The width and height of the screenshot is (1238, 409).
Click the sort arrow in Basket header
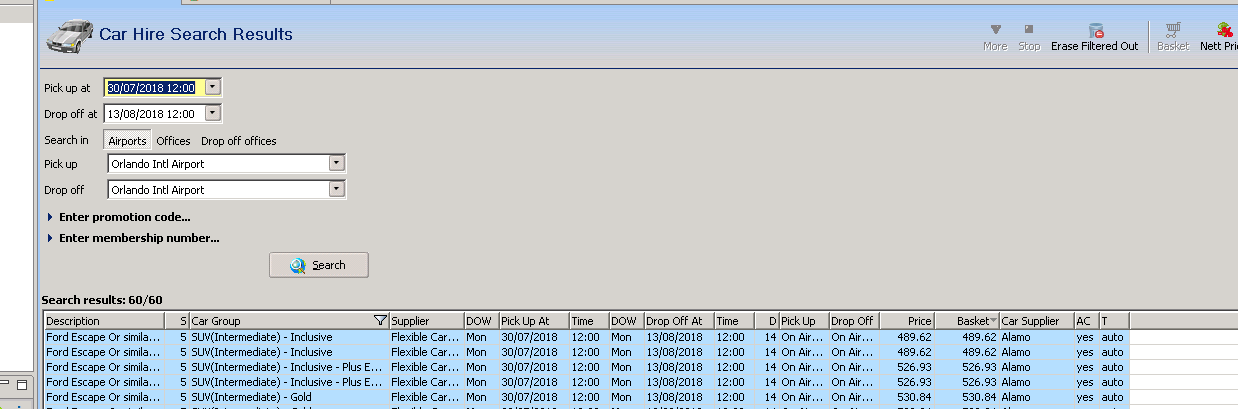[x=993, y=321]
